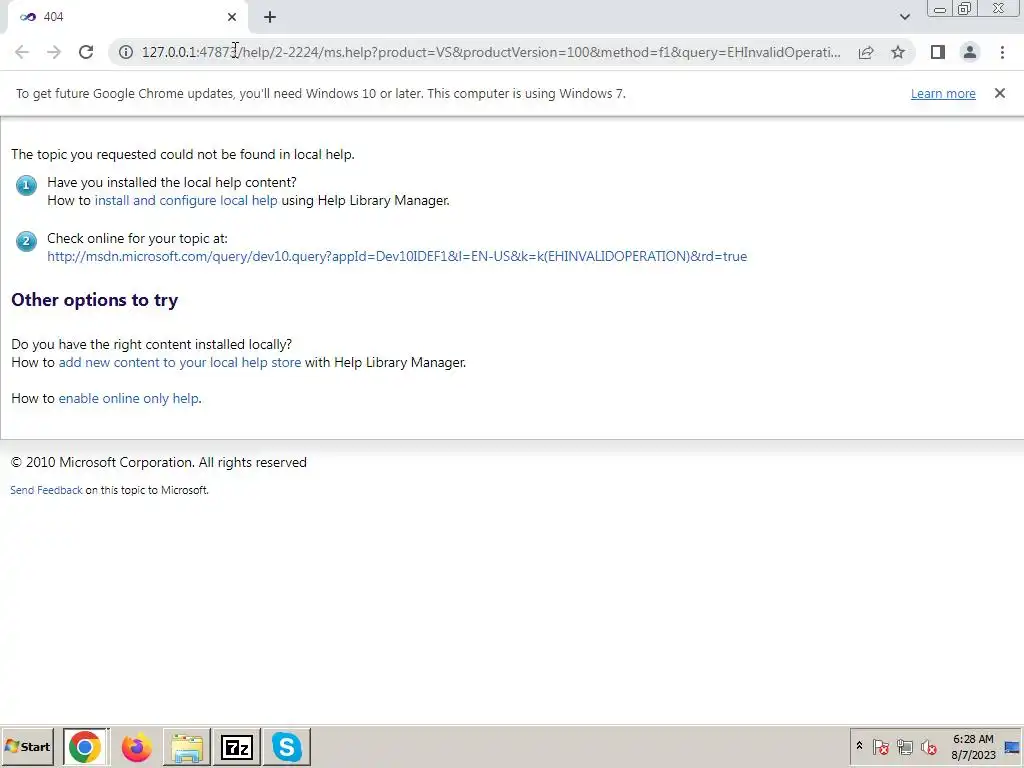Open File Explorer from the taskbar
1024x768 pixels.
[187, 747]
